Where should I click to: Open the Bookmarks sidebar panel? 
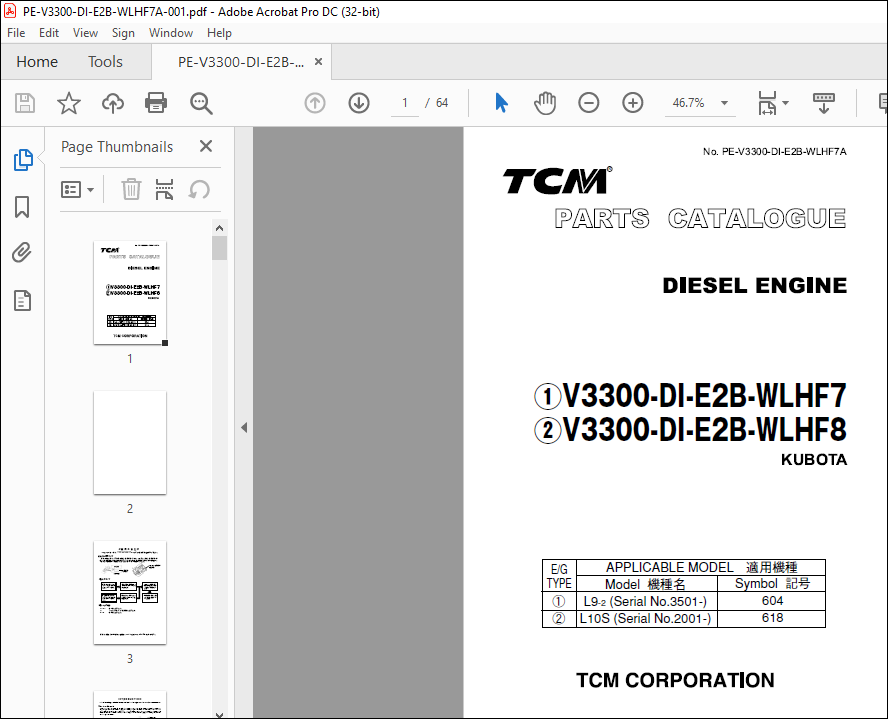coord(22,207)
